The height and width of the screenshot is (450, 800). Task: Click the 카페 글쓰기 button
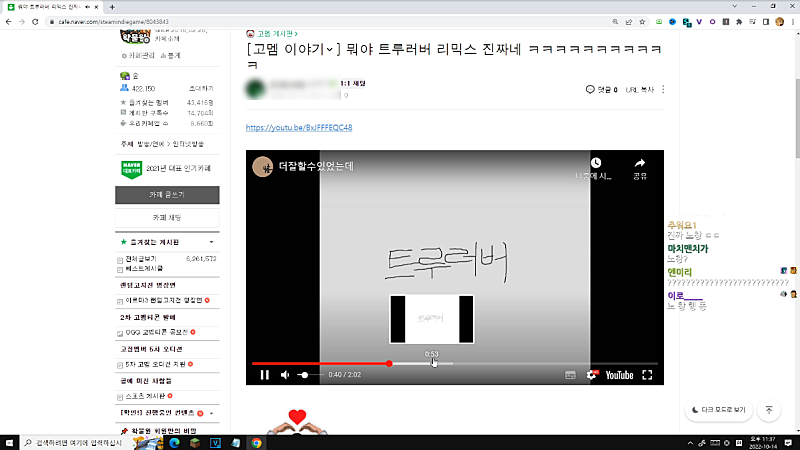(167, 195)
